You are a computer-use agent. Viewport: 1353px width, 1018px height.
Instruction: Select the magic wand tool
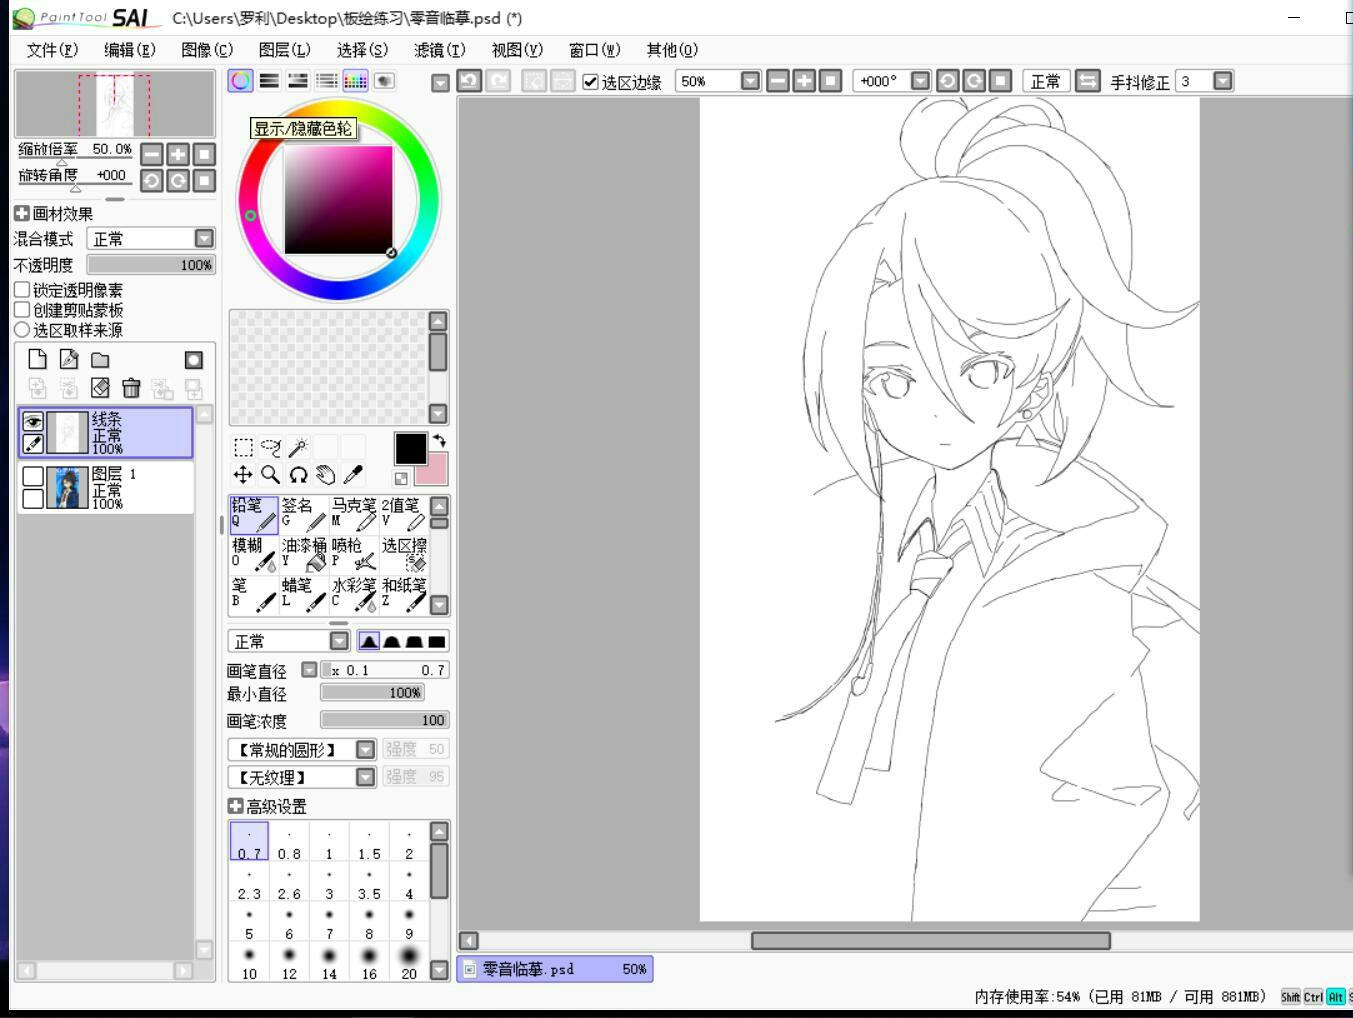298,447
